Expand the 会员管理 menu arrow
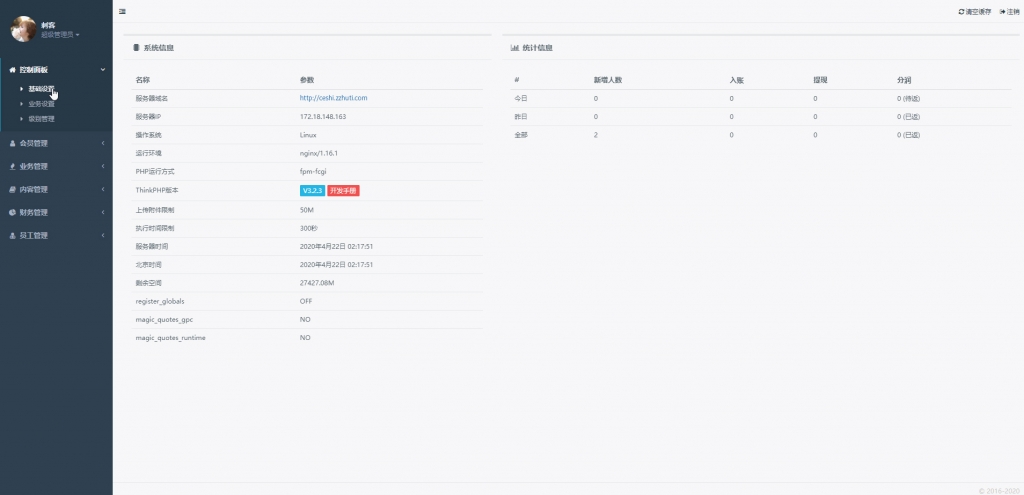The width and height of the screenshot is (1024, 495). (103, 143)
